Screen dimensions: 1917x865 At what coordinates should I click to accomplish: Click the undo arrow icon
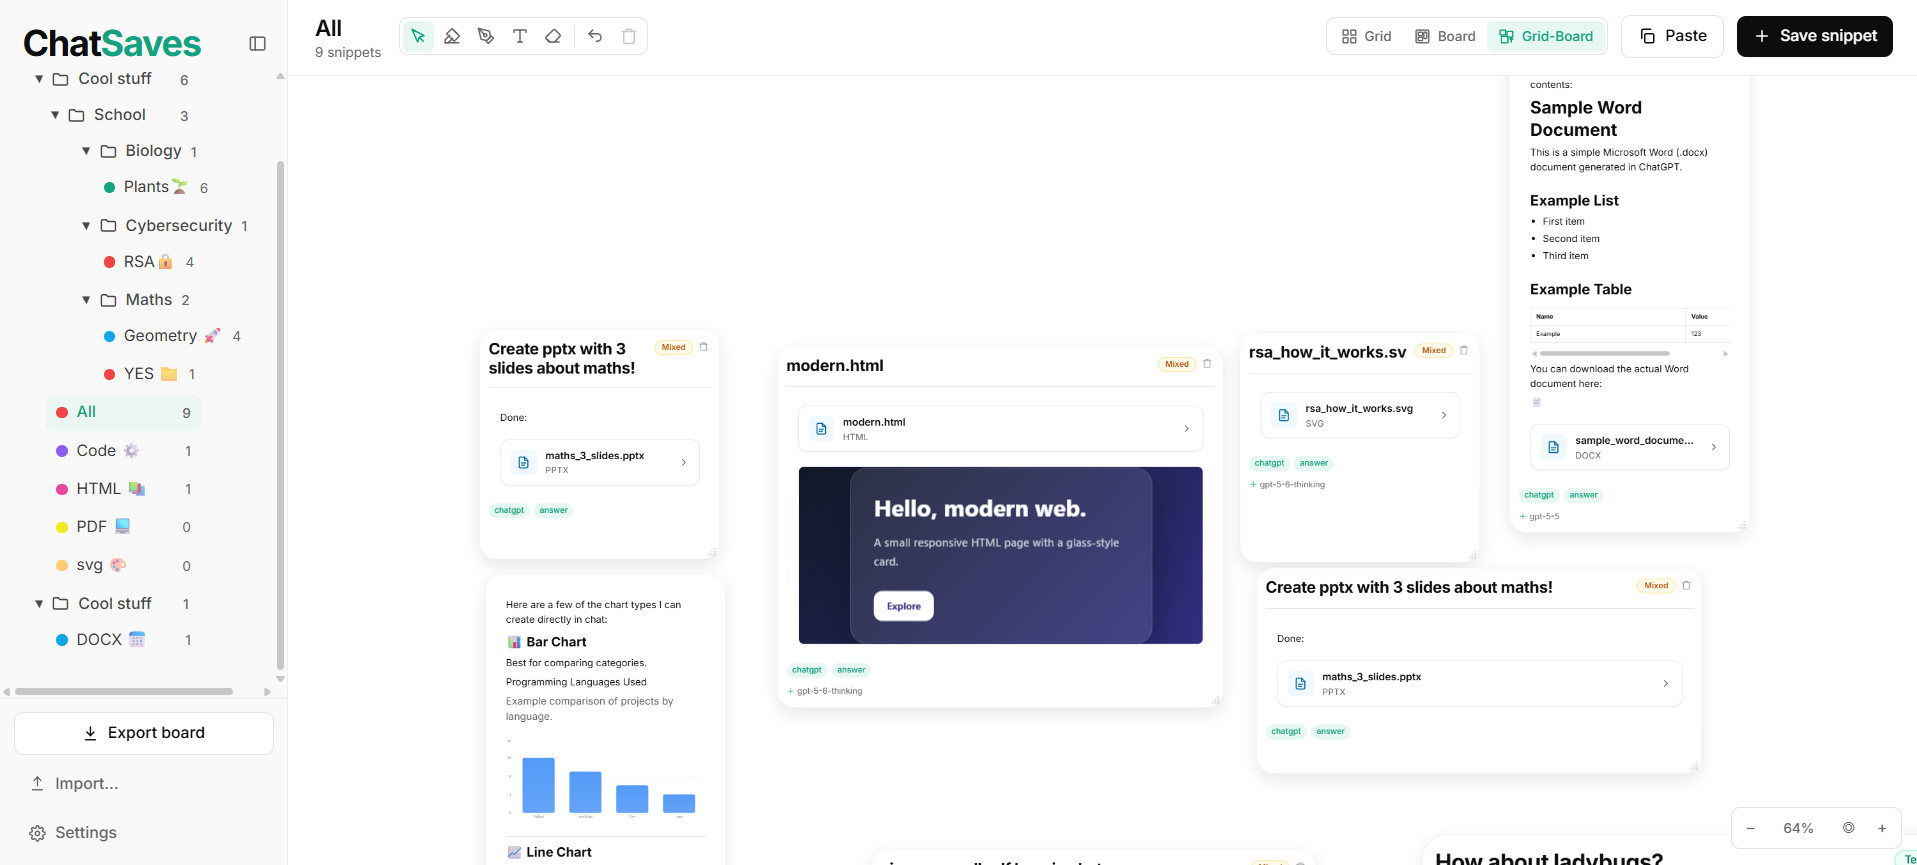tap(595, 36)
